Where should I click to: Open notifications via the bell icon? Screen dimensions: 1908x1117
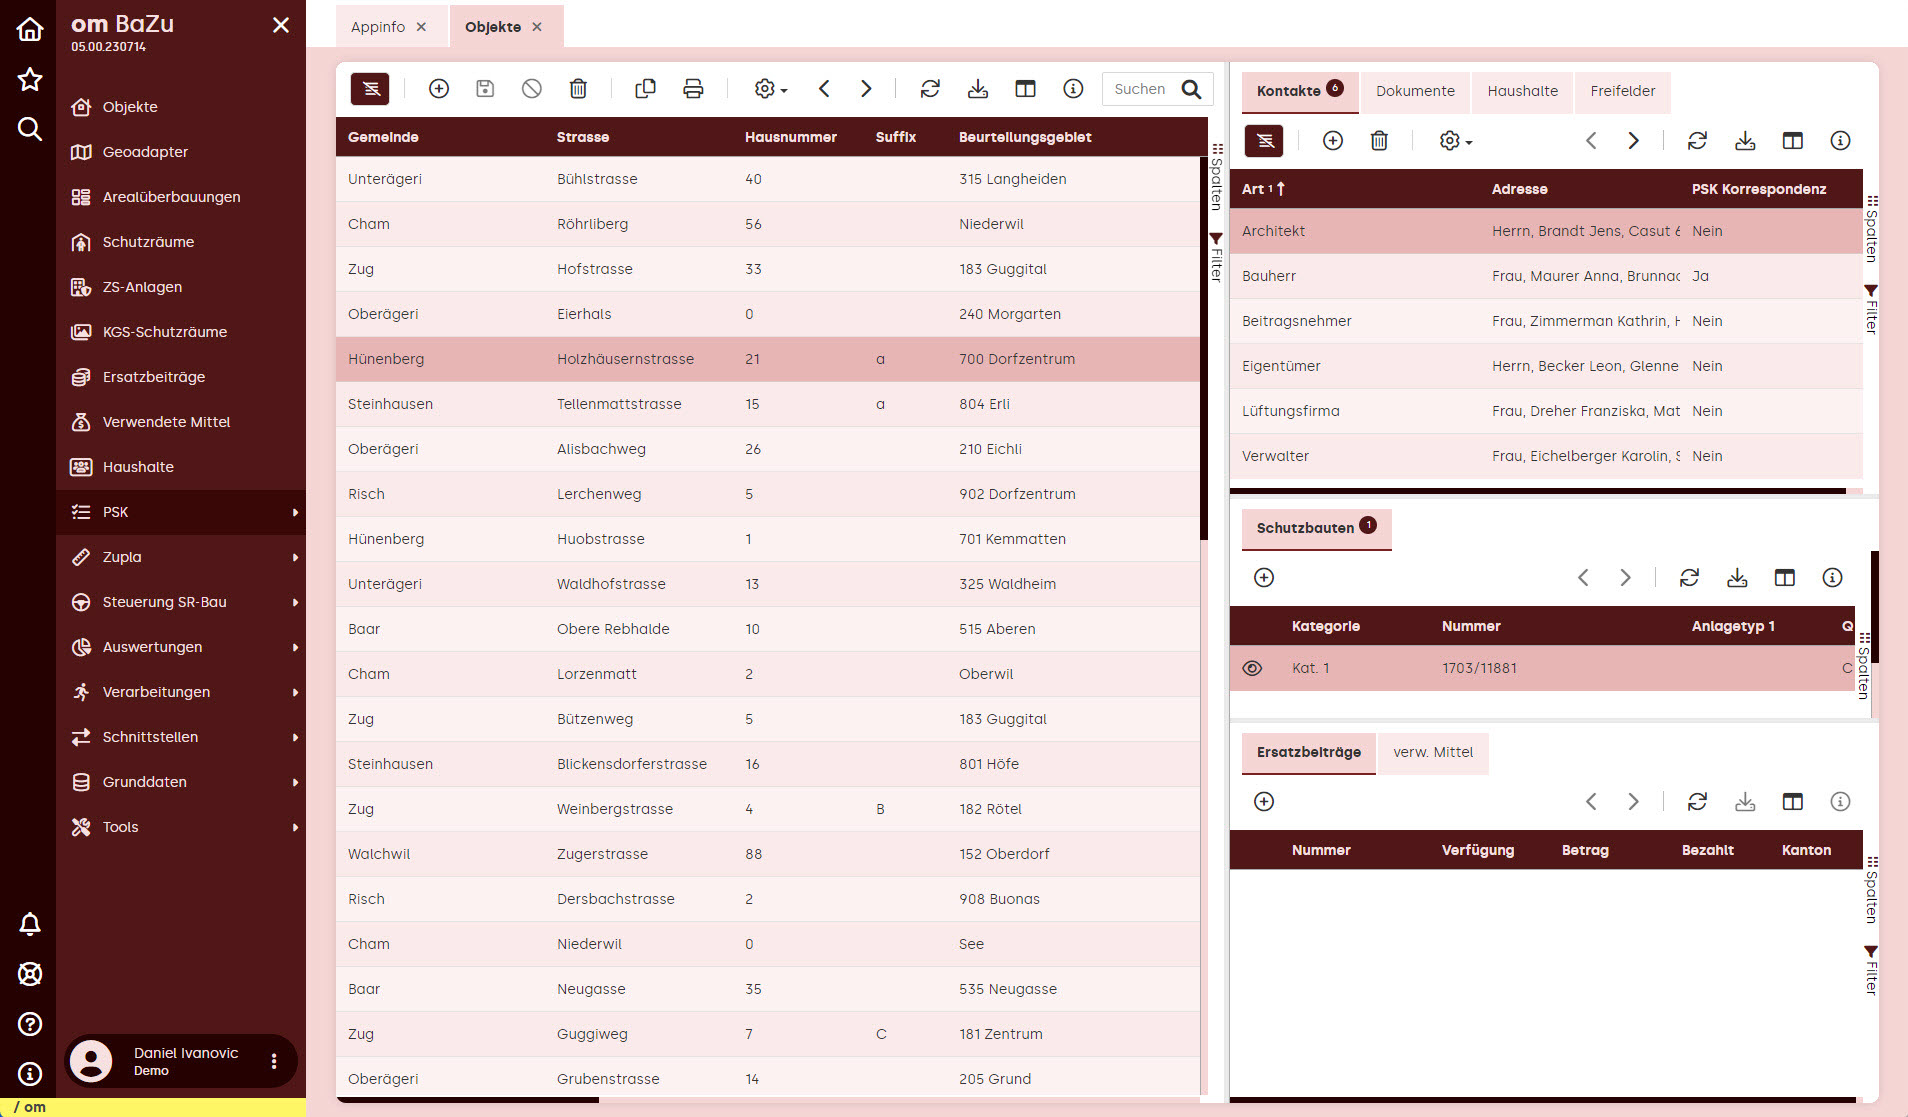30,924
